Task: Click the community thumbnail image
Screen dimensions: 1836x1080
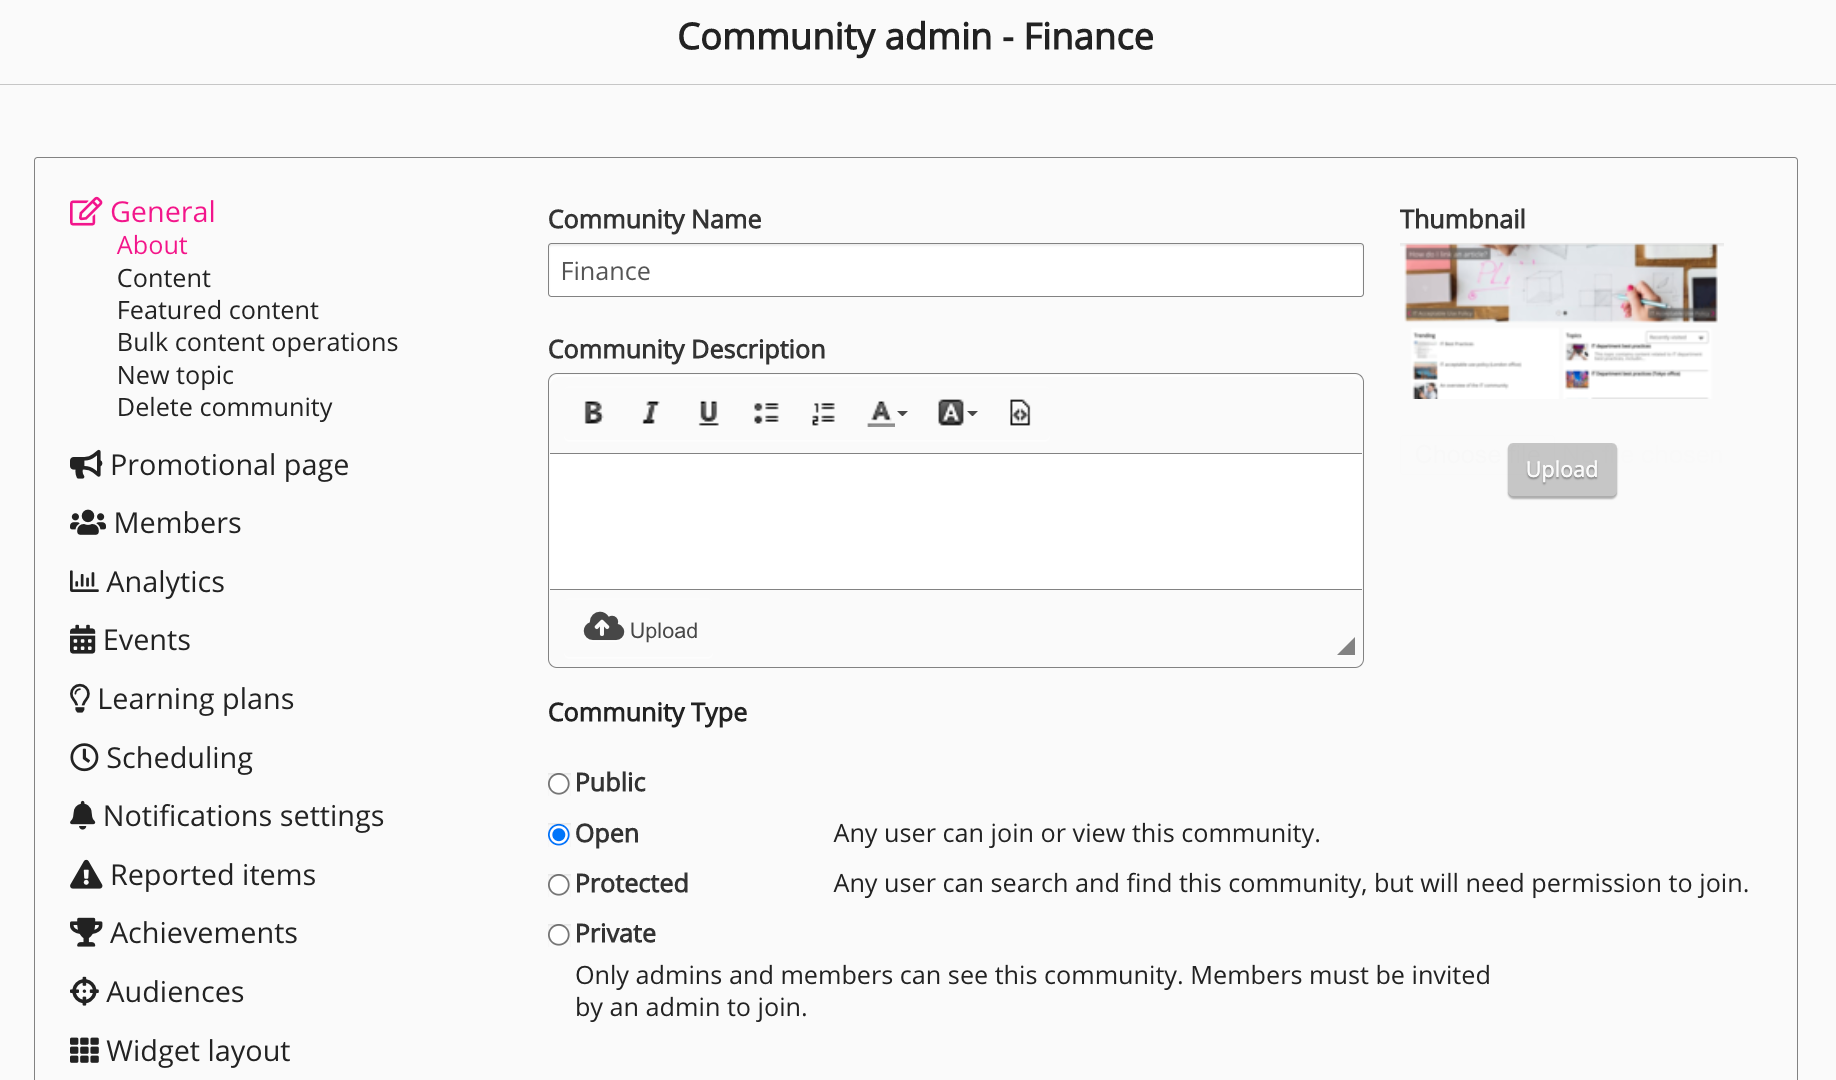Action: click(1560, 321)
